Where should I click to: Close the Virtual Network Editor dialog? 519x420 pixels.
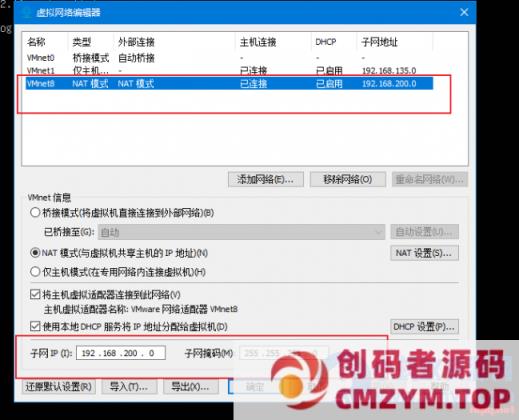464,13
